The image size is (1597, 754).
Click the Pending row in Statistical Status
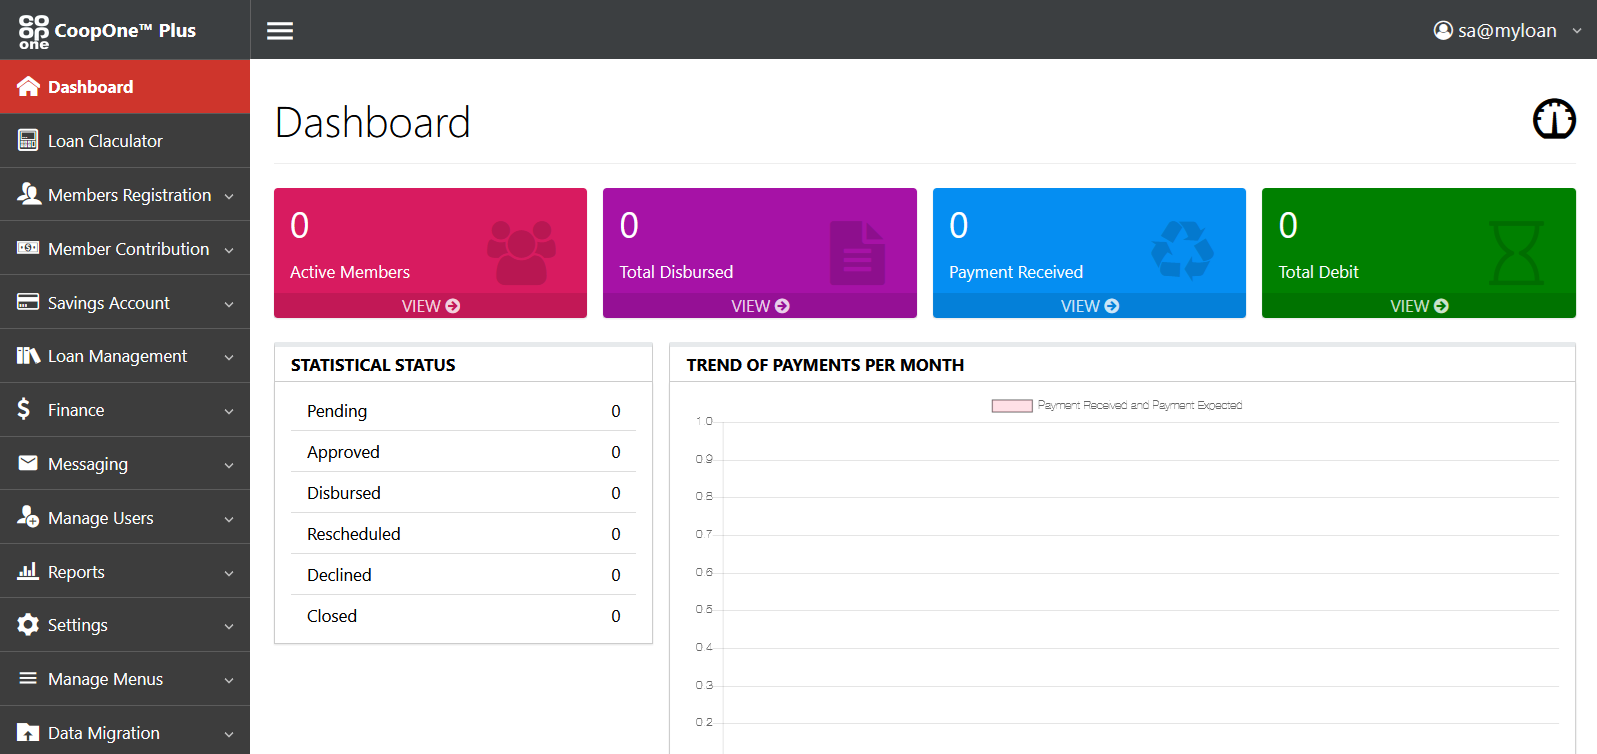coord(463,411)
